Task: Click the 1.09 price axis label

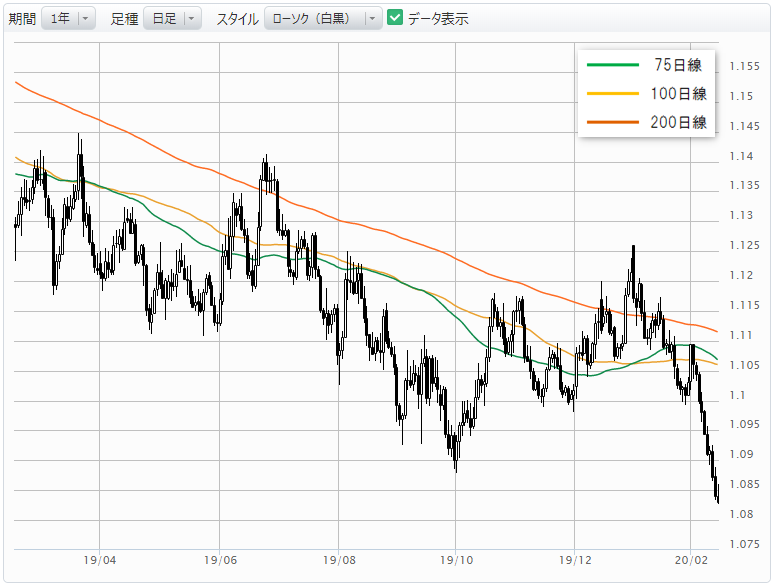Action: 741,454
